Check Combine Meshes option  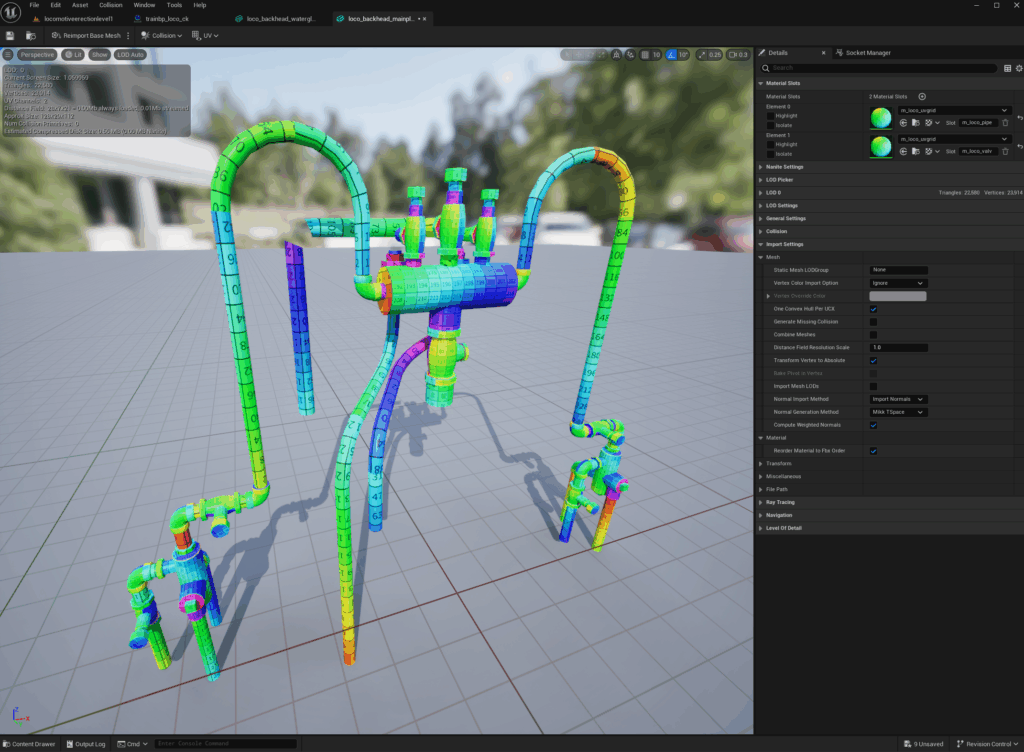coord(873,335)
